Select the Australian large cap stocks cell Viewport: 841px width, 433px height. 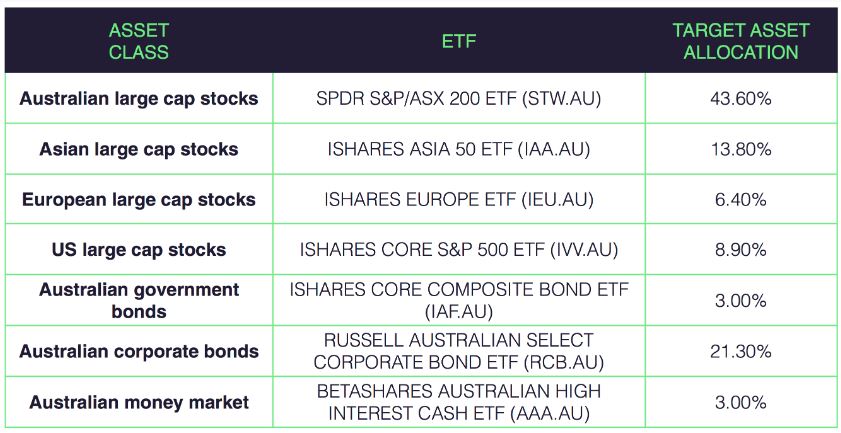[139, 99]
